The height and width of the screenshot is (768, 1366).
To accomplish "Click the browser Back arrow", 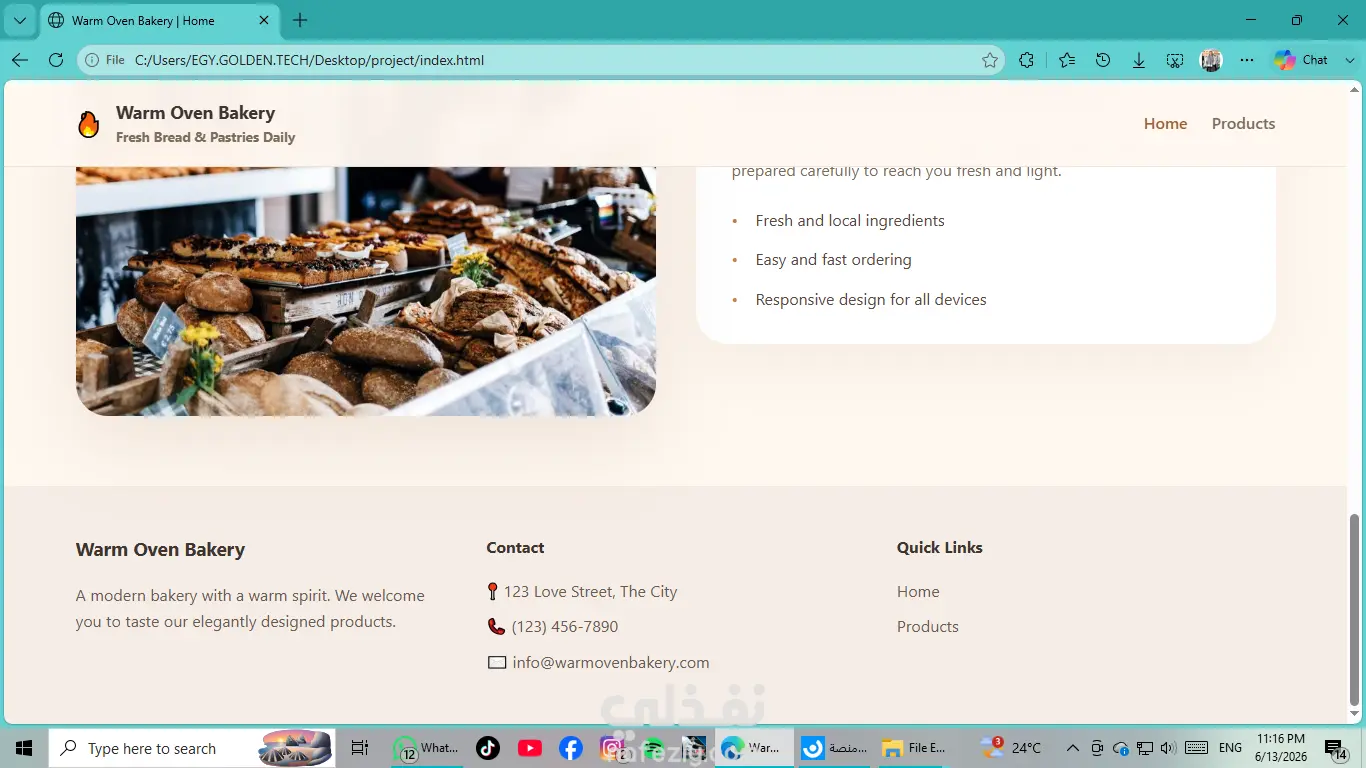I will 20,60.
